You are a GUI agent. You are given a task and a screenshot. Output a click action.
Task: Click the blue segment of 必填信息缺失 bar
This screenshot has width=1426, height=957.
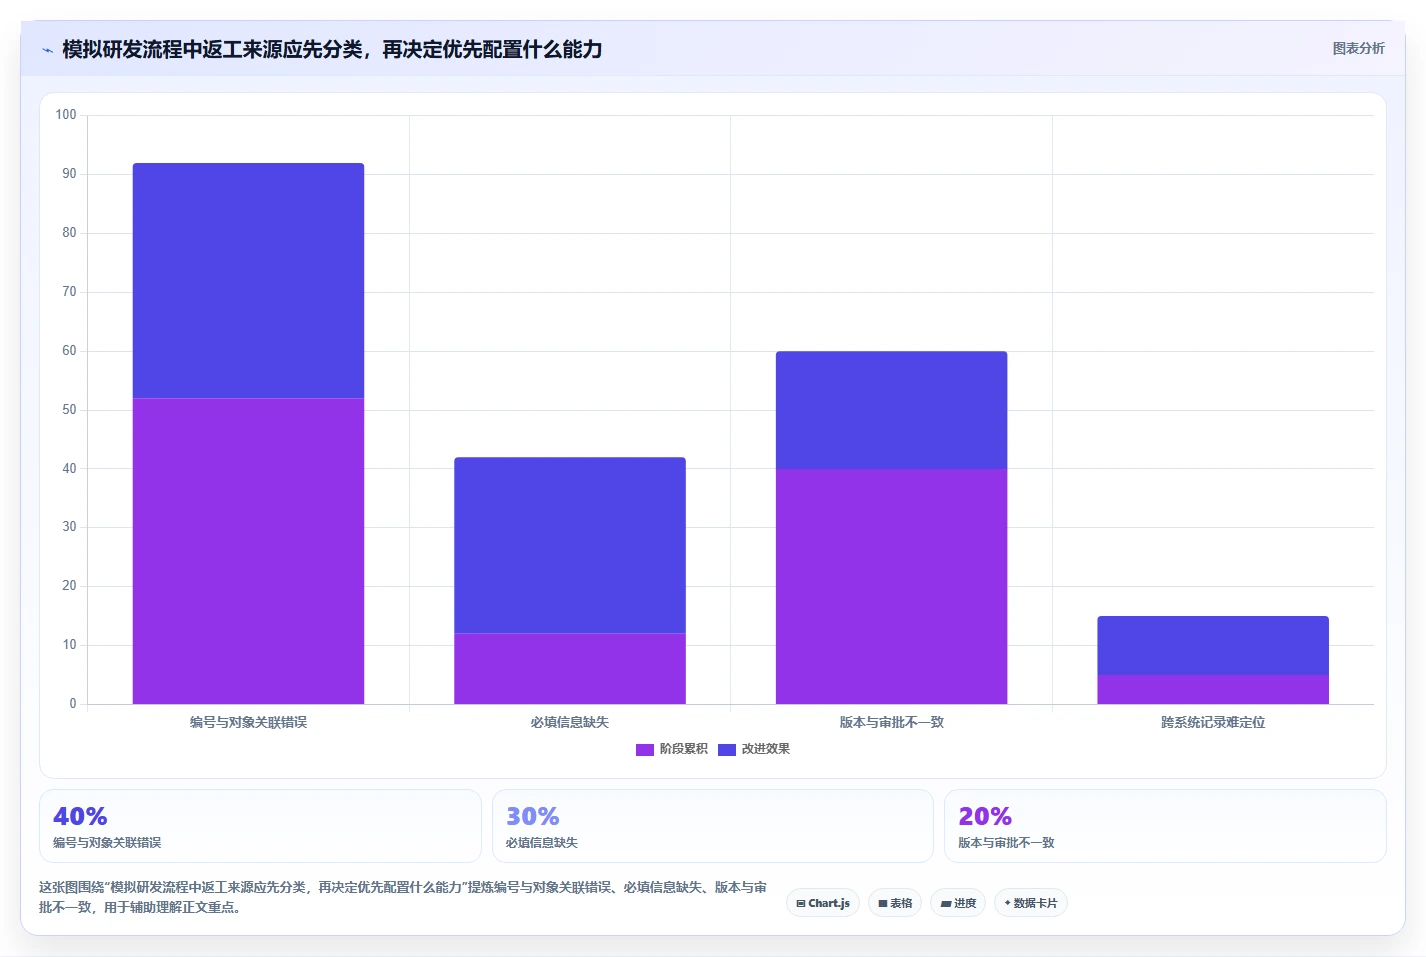click(570, 545)
